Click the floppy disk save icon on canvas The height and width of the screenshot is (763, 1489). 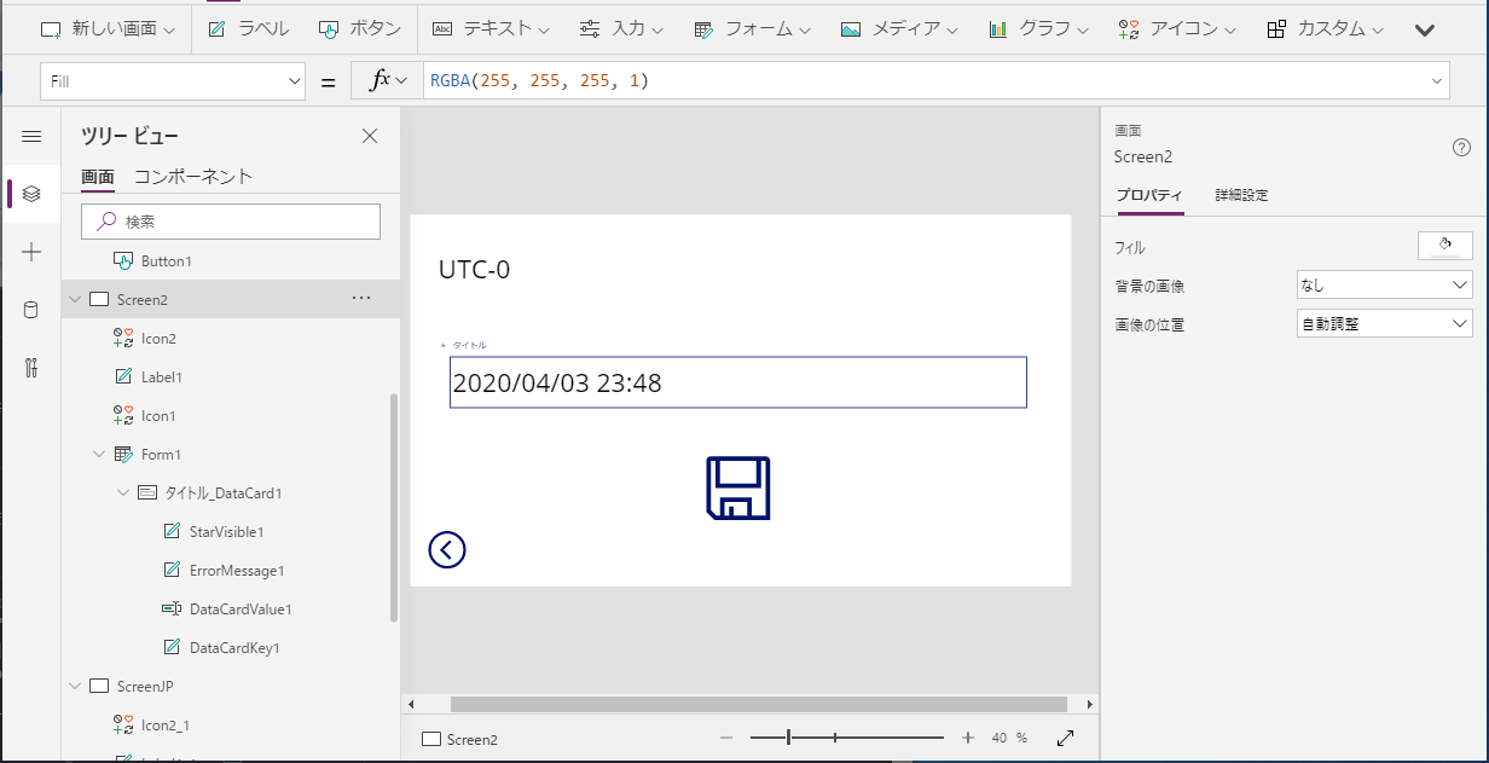click(x=738, y=487)
